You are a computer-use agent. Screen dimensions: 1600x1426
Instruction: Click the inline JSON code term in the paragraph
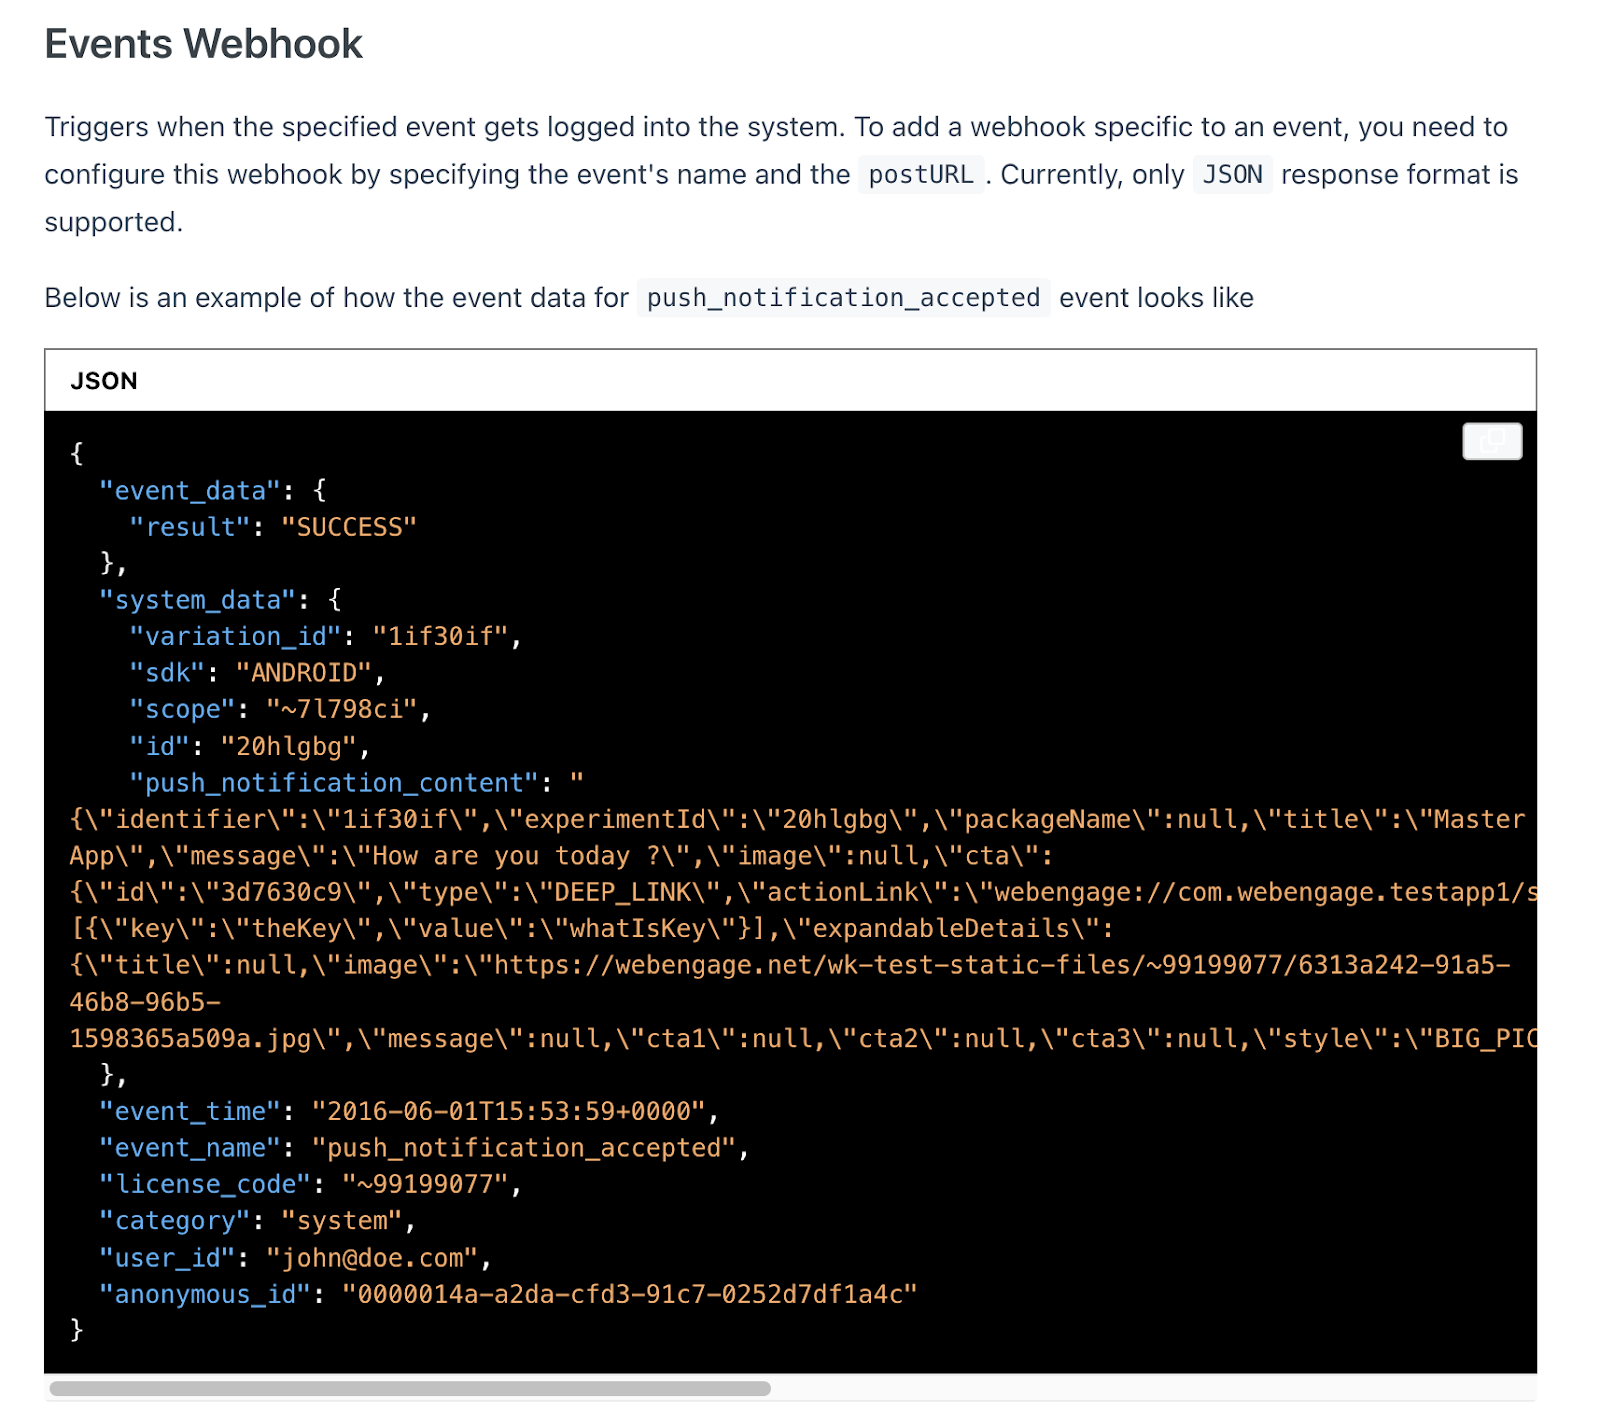[x=1231, y=175]
